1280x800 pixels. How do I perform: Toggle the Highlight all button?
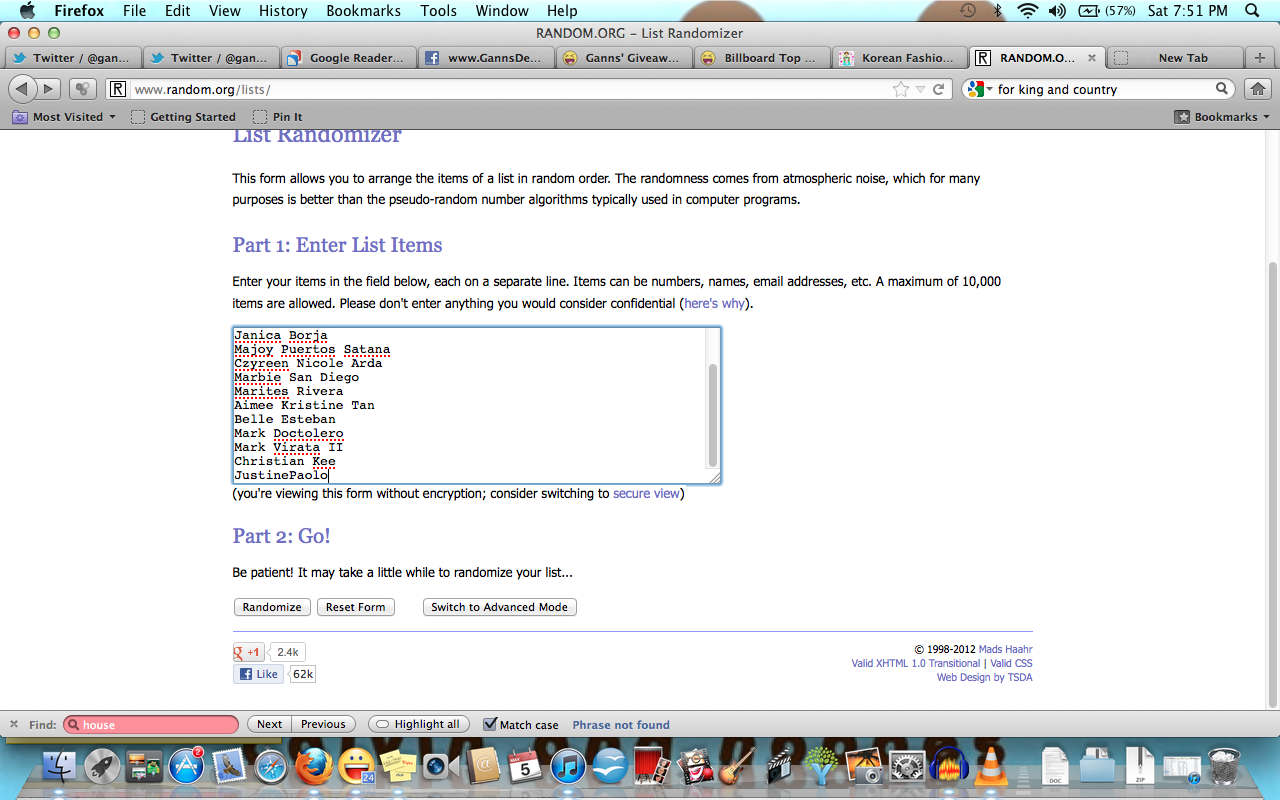pos(418,724)
